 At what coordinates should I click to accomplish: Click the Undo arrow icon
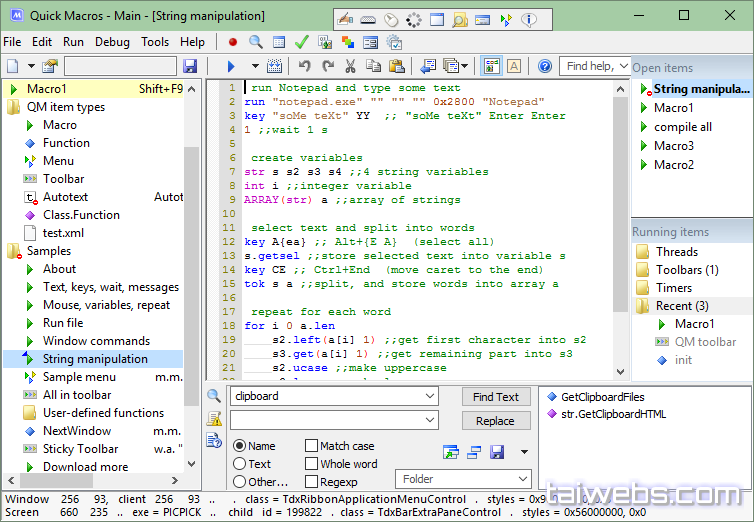click(x=304, y=66)
